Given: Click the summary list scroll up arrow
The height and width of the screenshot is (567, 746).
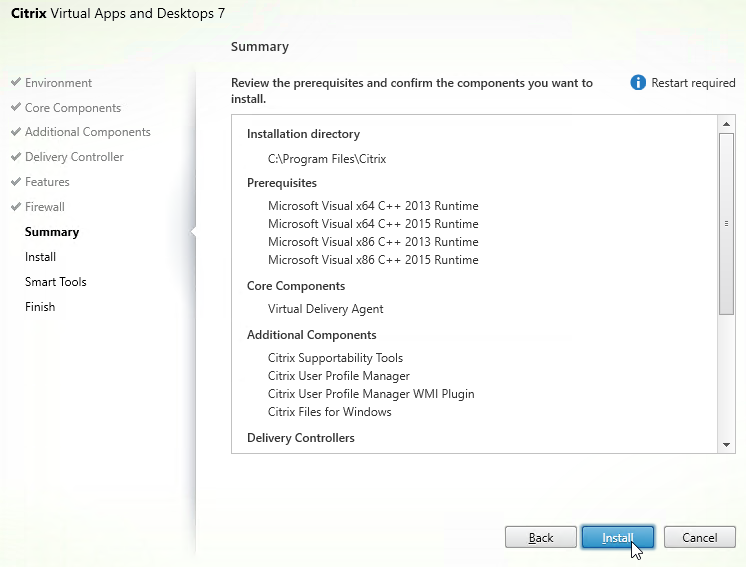Looking at the screenshot, I should tap(726, 124).
